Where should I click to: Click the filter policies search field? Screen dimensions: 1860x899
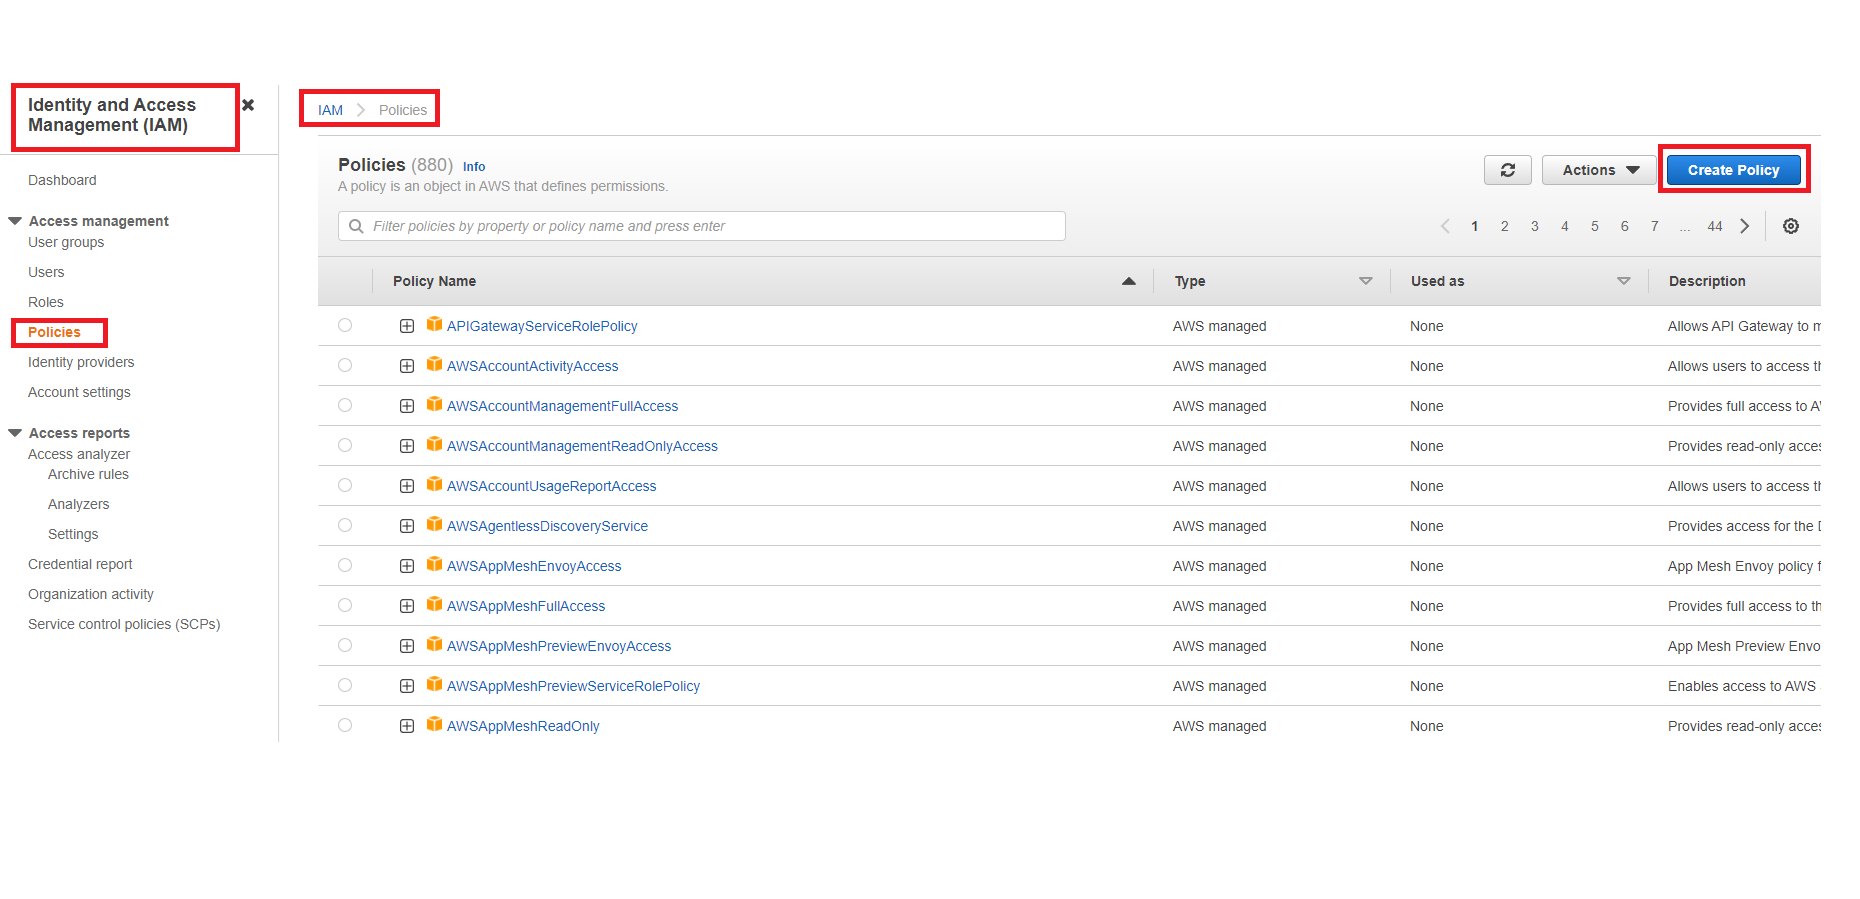click(702, 226)
